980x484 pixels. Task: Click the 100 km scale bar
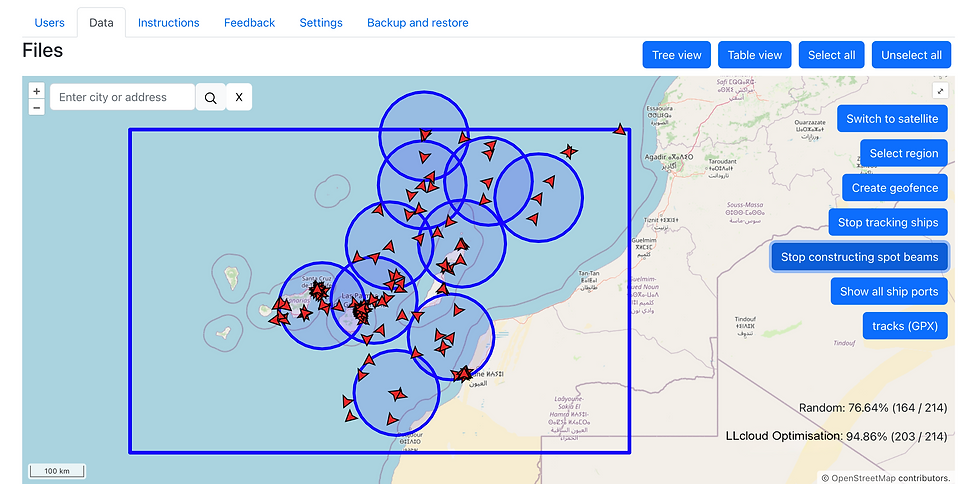[x=57, y=471]
